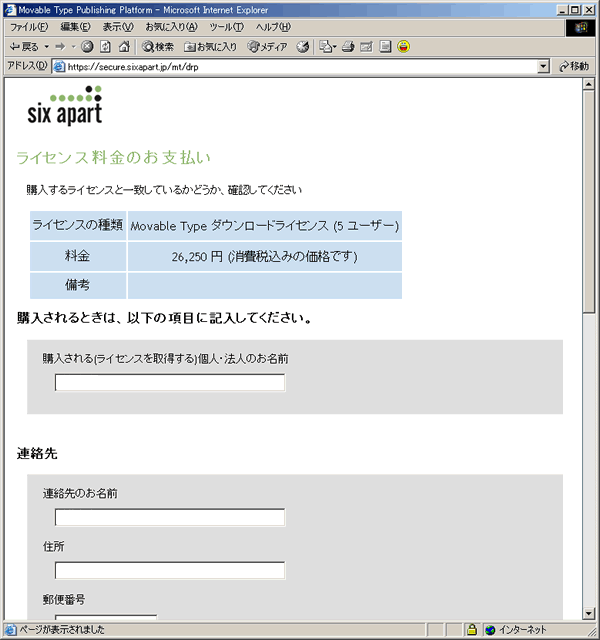
Task: Click the 移動 Go button
Action: (574, 67)
